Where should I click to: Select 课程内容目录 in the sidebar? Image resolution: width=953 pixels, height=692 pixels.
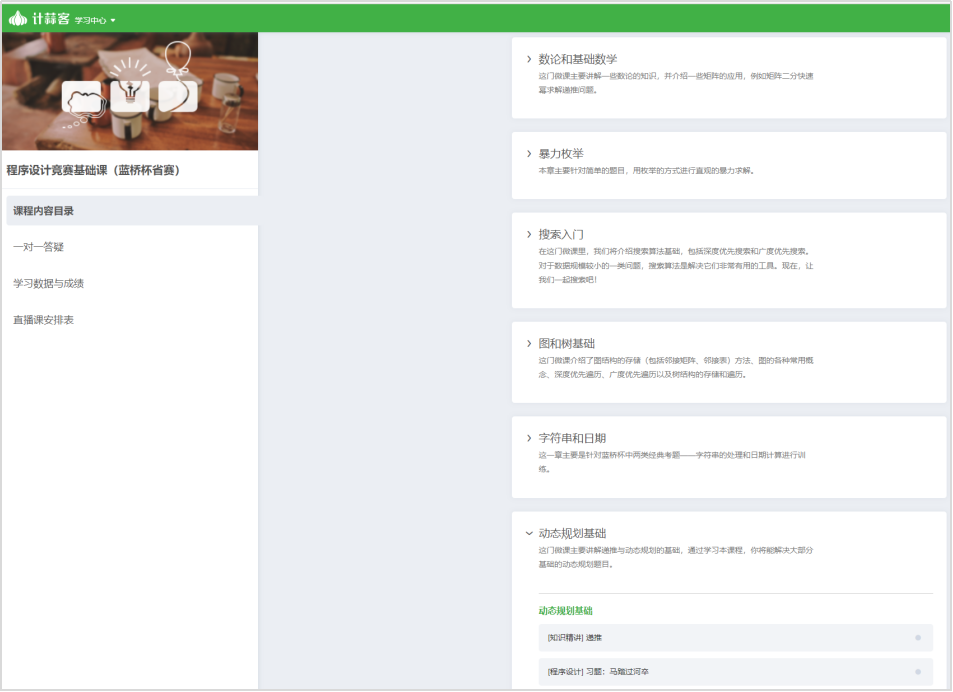tap(44, 211)
